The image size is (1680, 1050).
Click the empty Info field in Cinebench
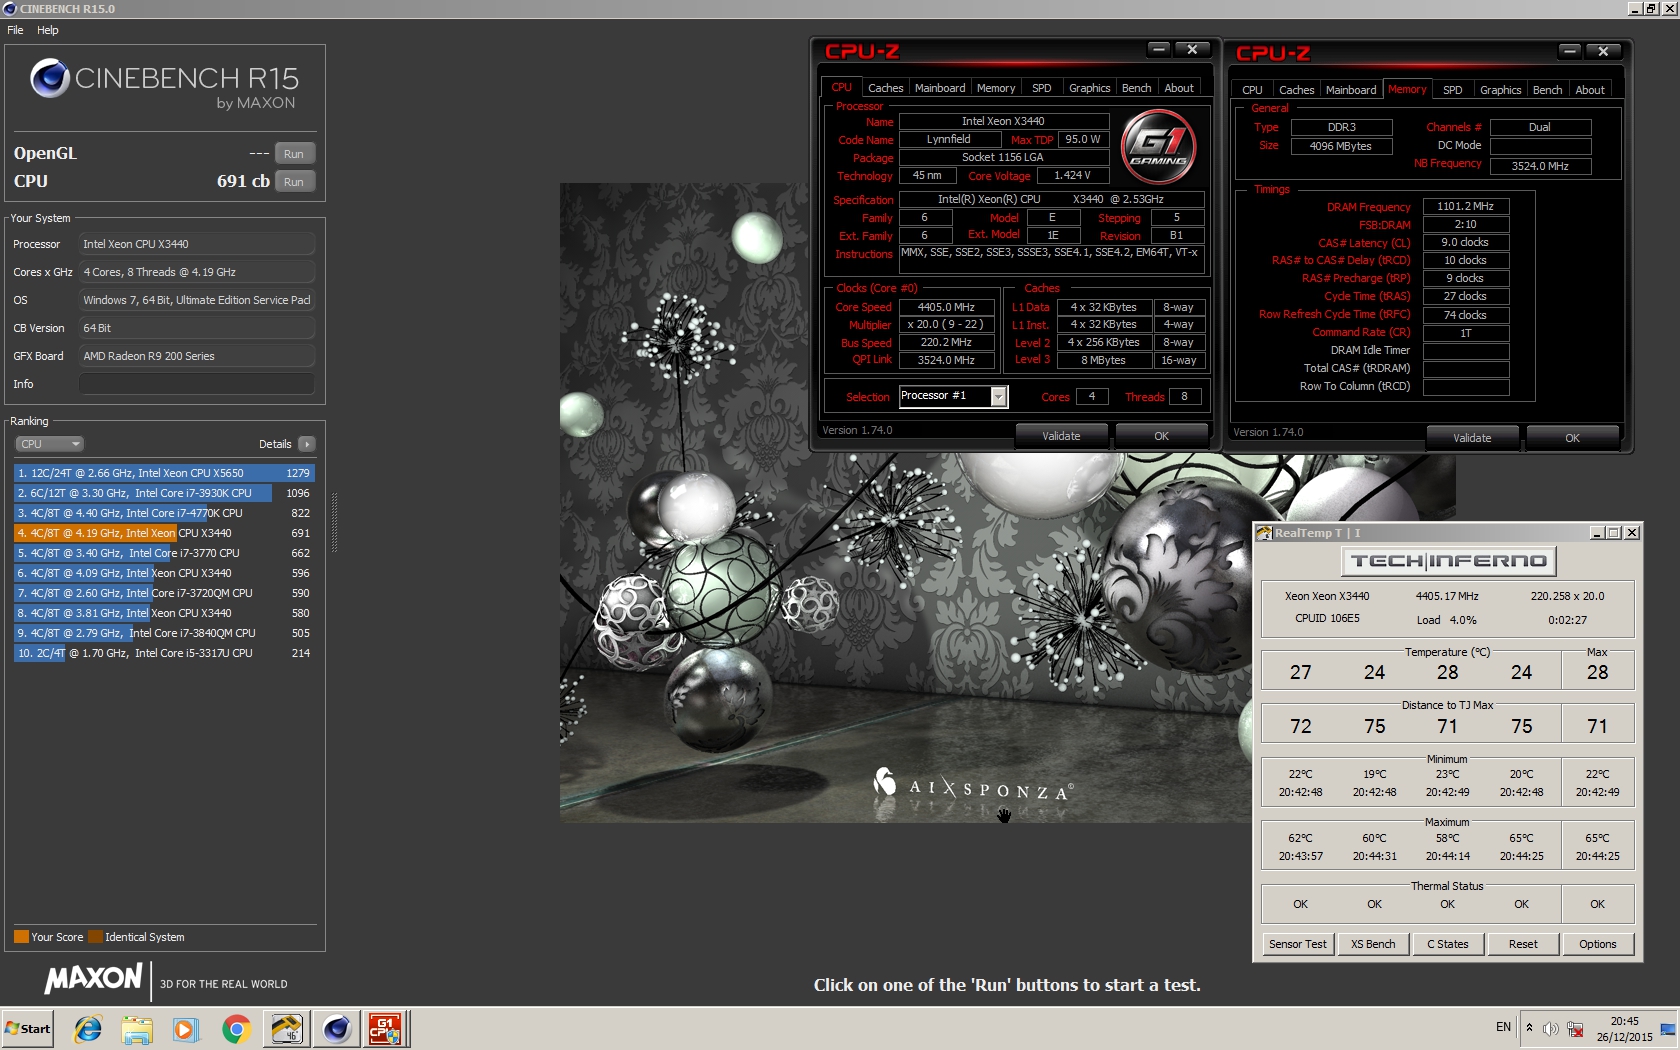[x=197, y=384]
